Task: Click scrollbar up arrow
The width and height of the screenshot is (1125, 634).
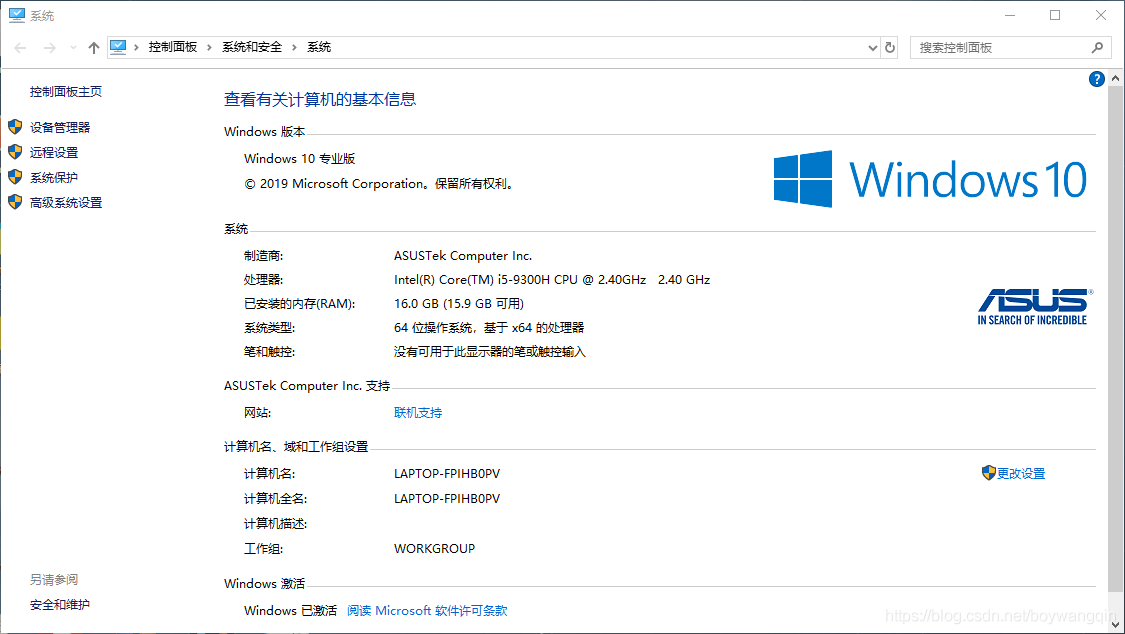Action: click(1115, 78)
